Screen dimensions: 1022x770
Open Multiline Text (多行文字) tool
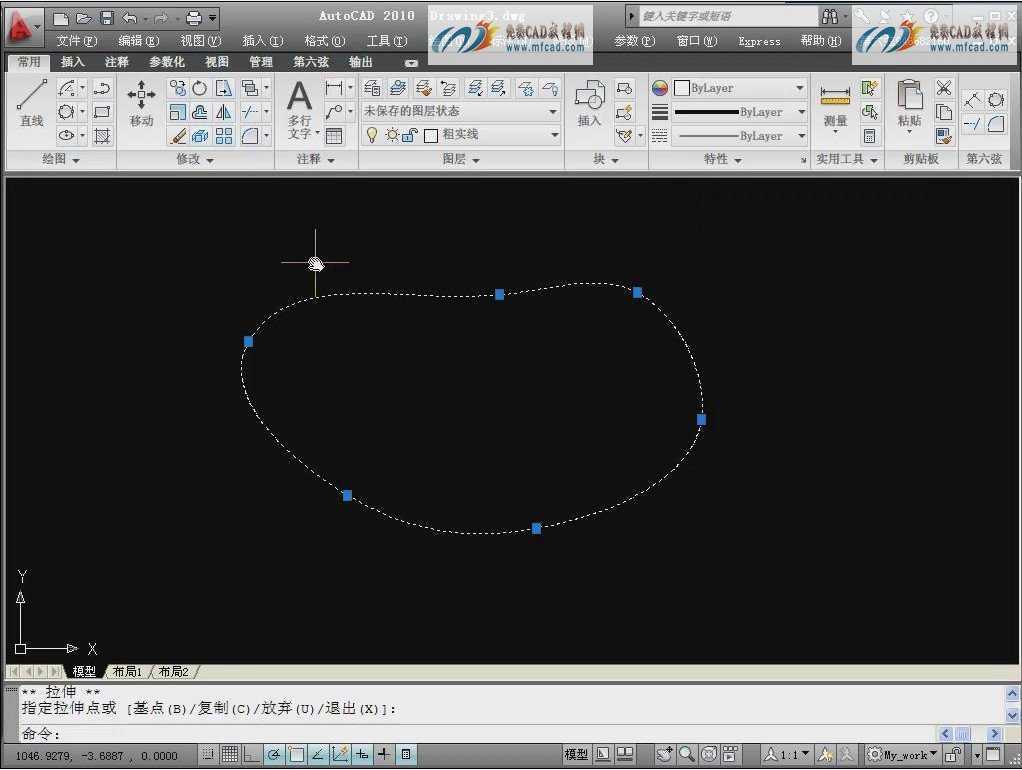(300, 110)
